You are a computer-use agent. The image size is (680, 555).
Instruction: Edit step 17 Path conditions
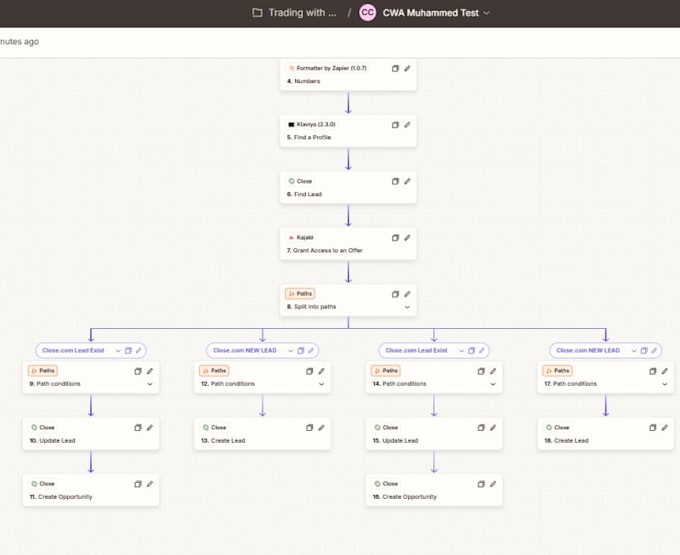(x=665, y=371)
